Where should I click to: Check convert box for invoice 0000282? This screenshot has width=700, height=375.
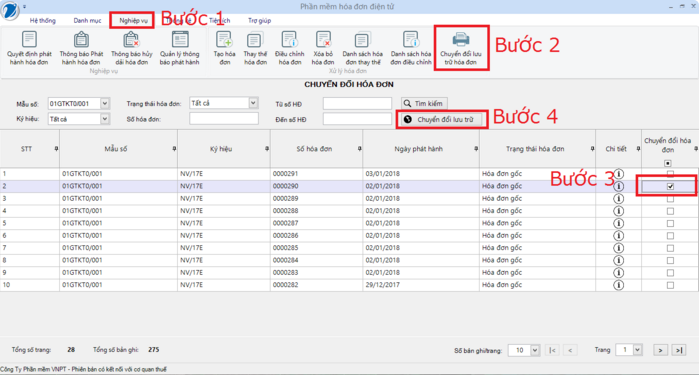click(670, 285)
